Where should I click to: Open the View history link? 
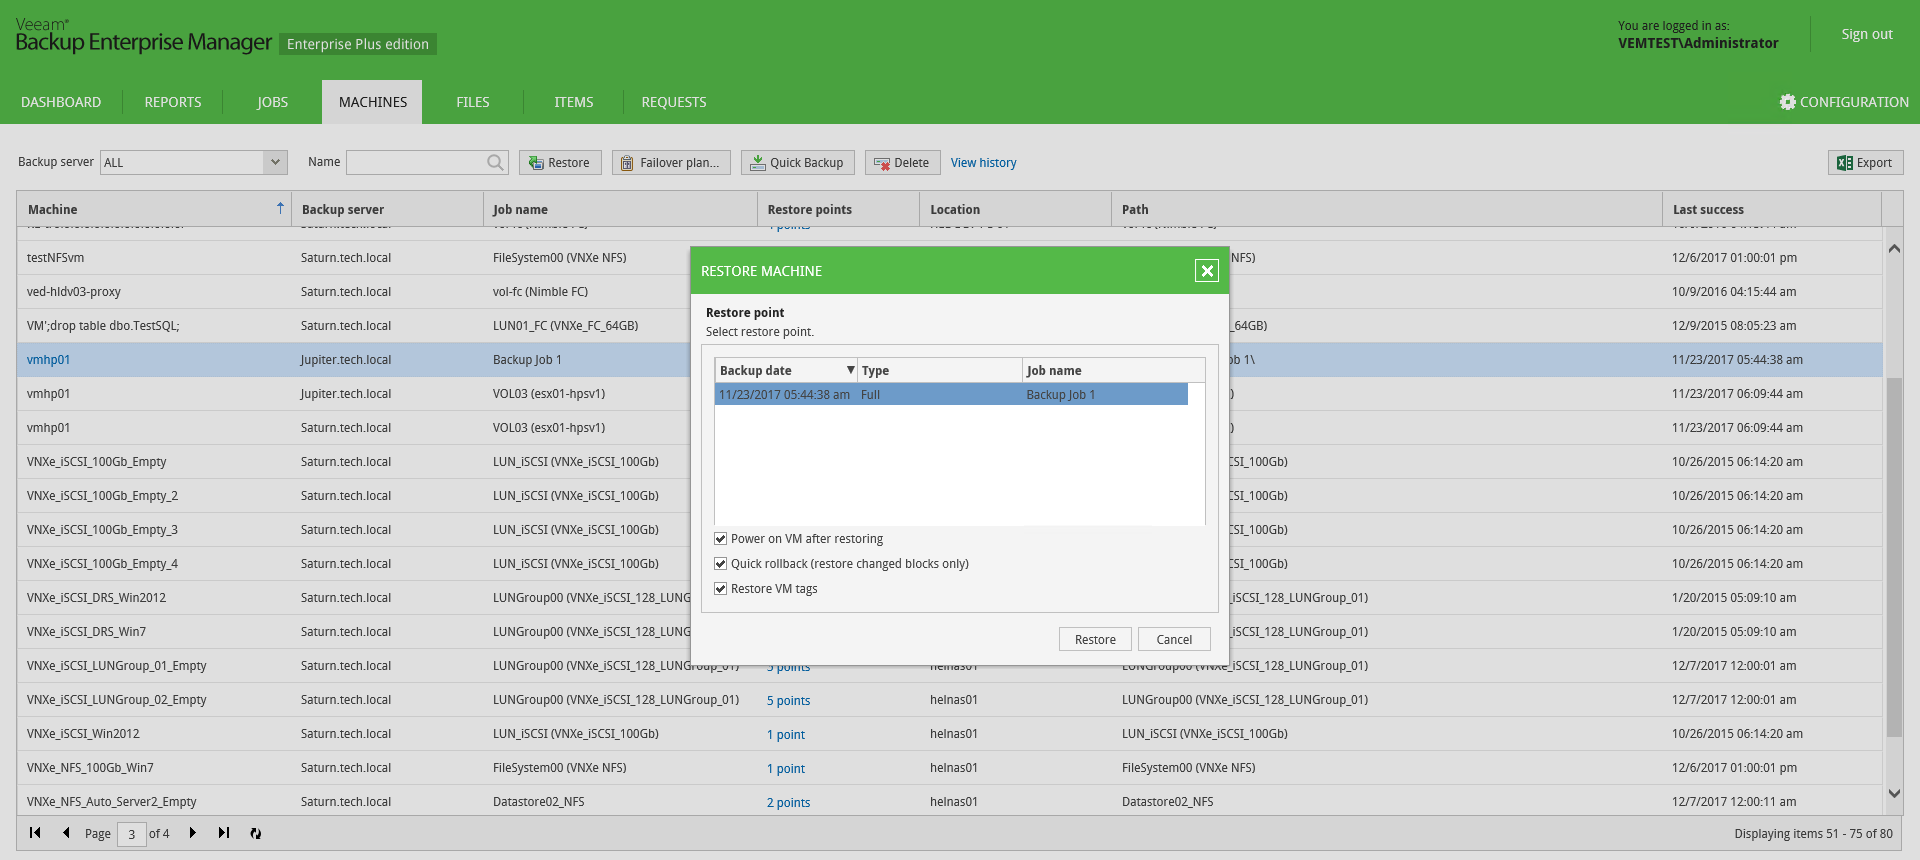[983, 163]
